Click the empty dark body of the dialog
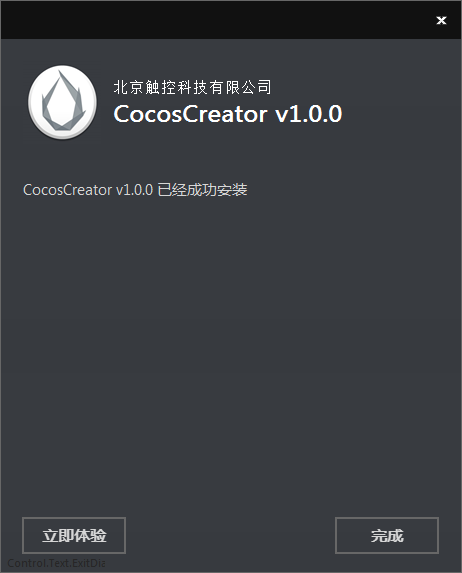 tap(231, 347)
